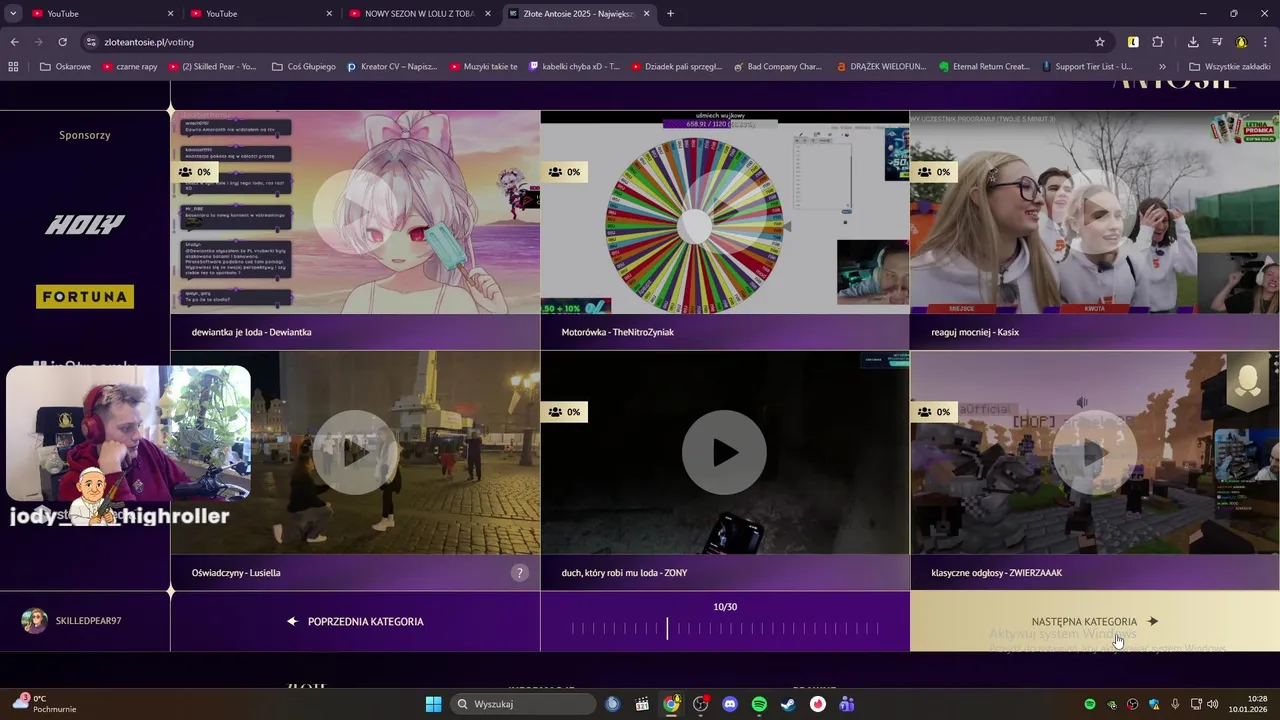Bookmark this page with the star icon
The width and height of the screenshot is (1280, 720).
[1100, 42]
